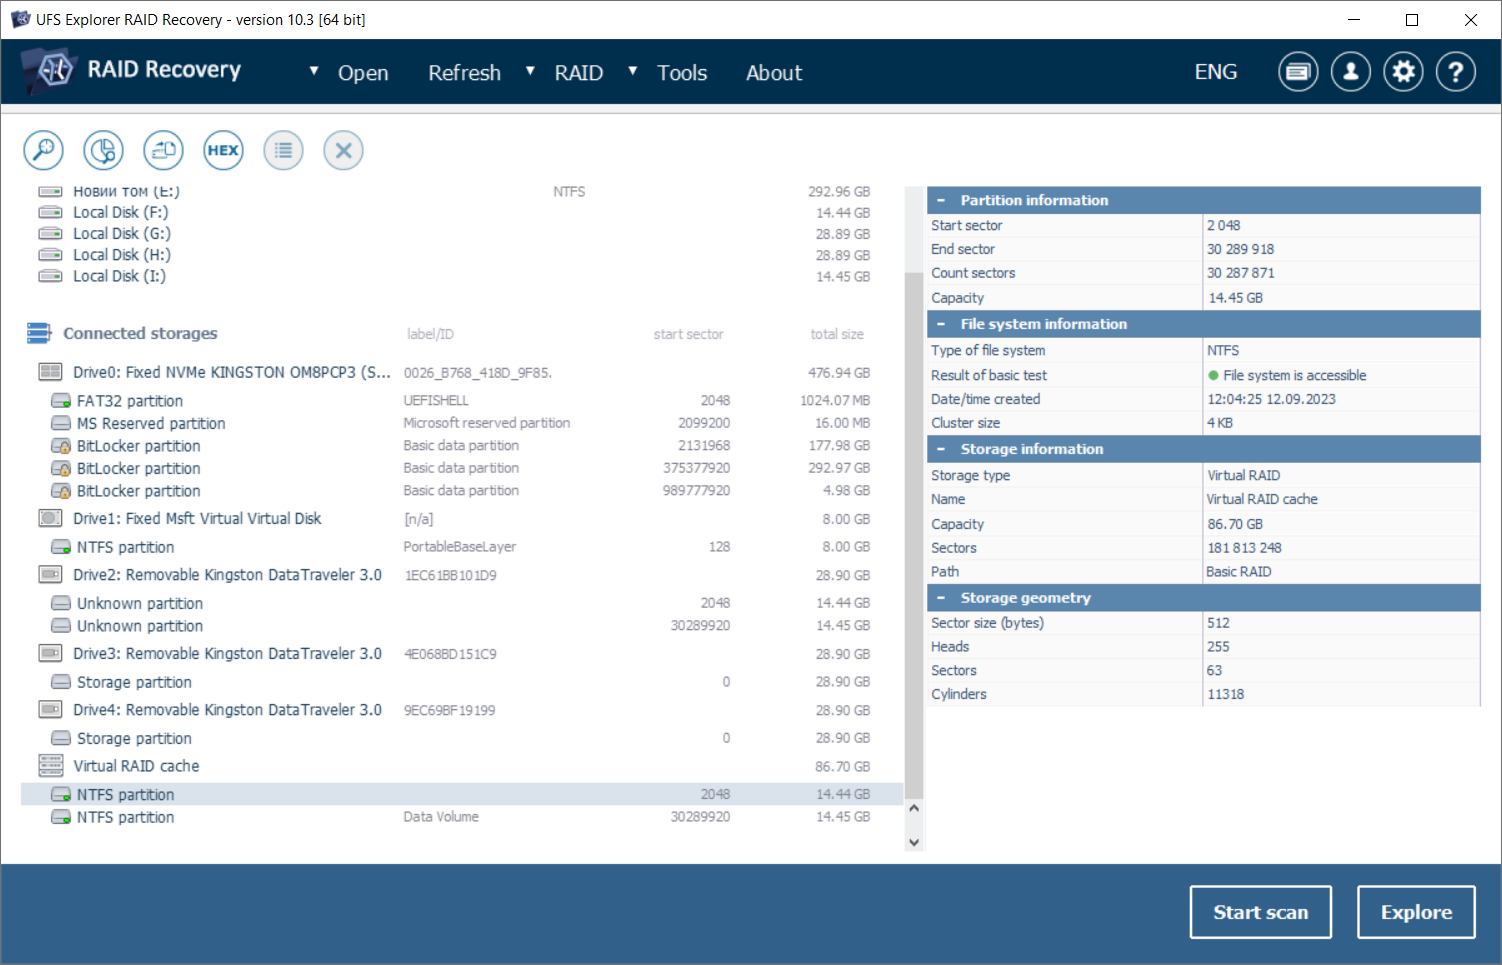Click the storage list scroll-down arrow
The width and height of the screenshot is (1502, 965).
913,842
